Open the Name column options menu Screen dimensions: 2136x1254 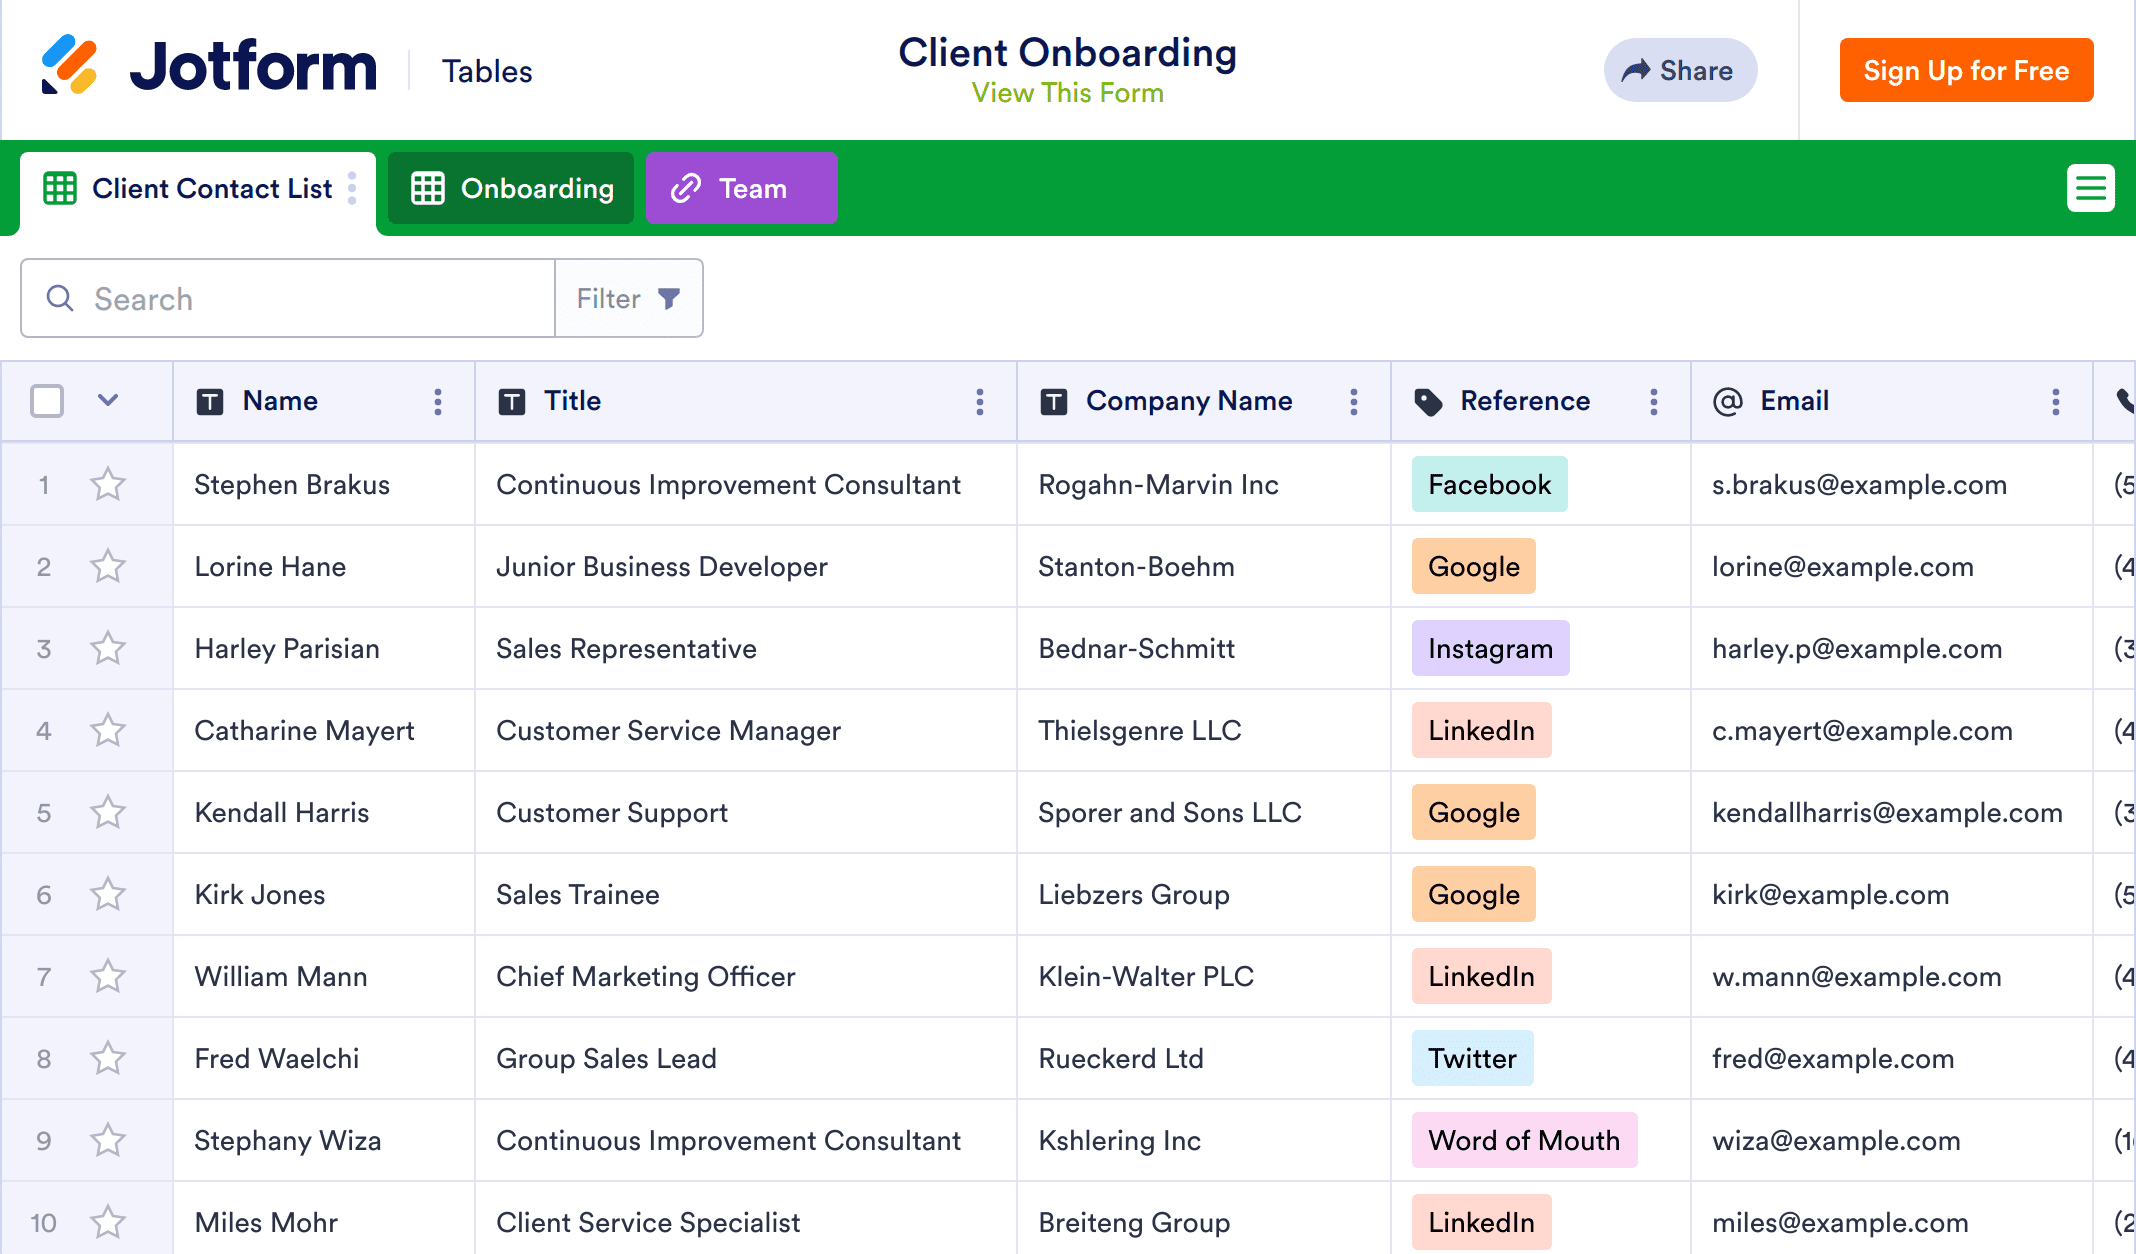(437, 401)
